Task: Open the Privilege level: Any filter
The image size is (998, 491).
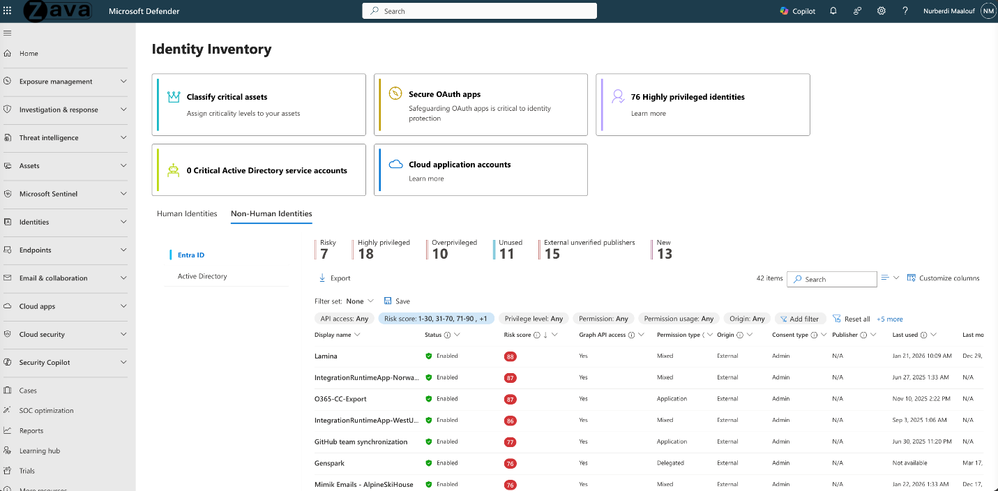Action: tap(533, 318)
